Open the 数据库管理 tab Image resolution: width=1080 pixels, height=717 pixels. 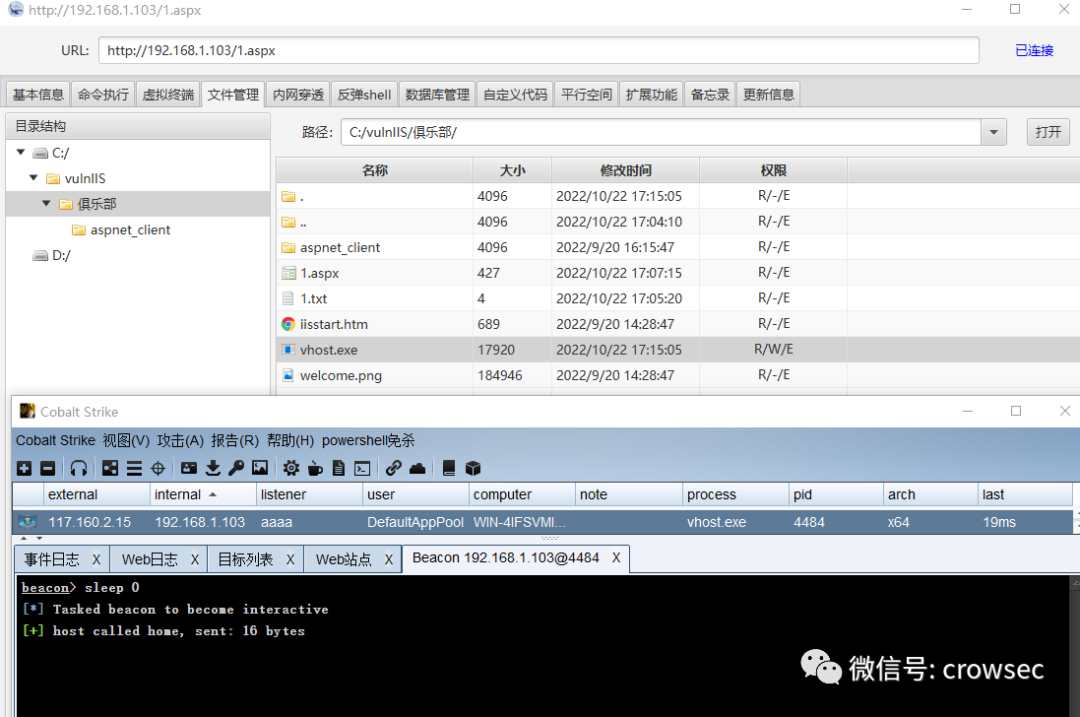tap(437, 94)
